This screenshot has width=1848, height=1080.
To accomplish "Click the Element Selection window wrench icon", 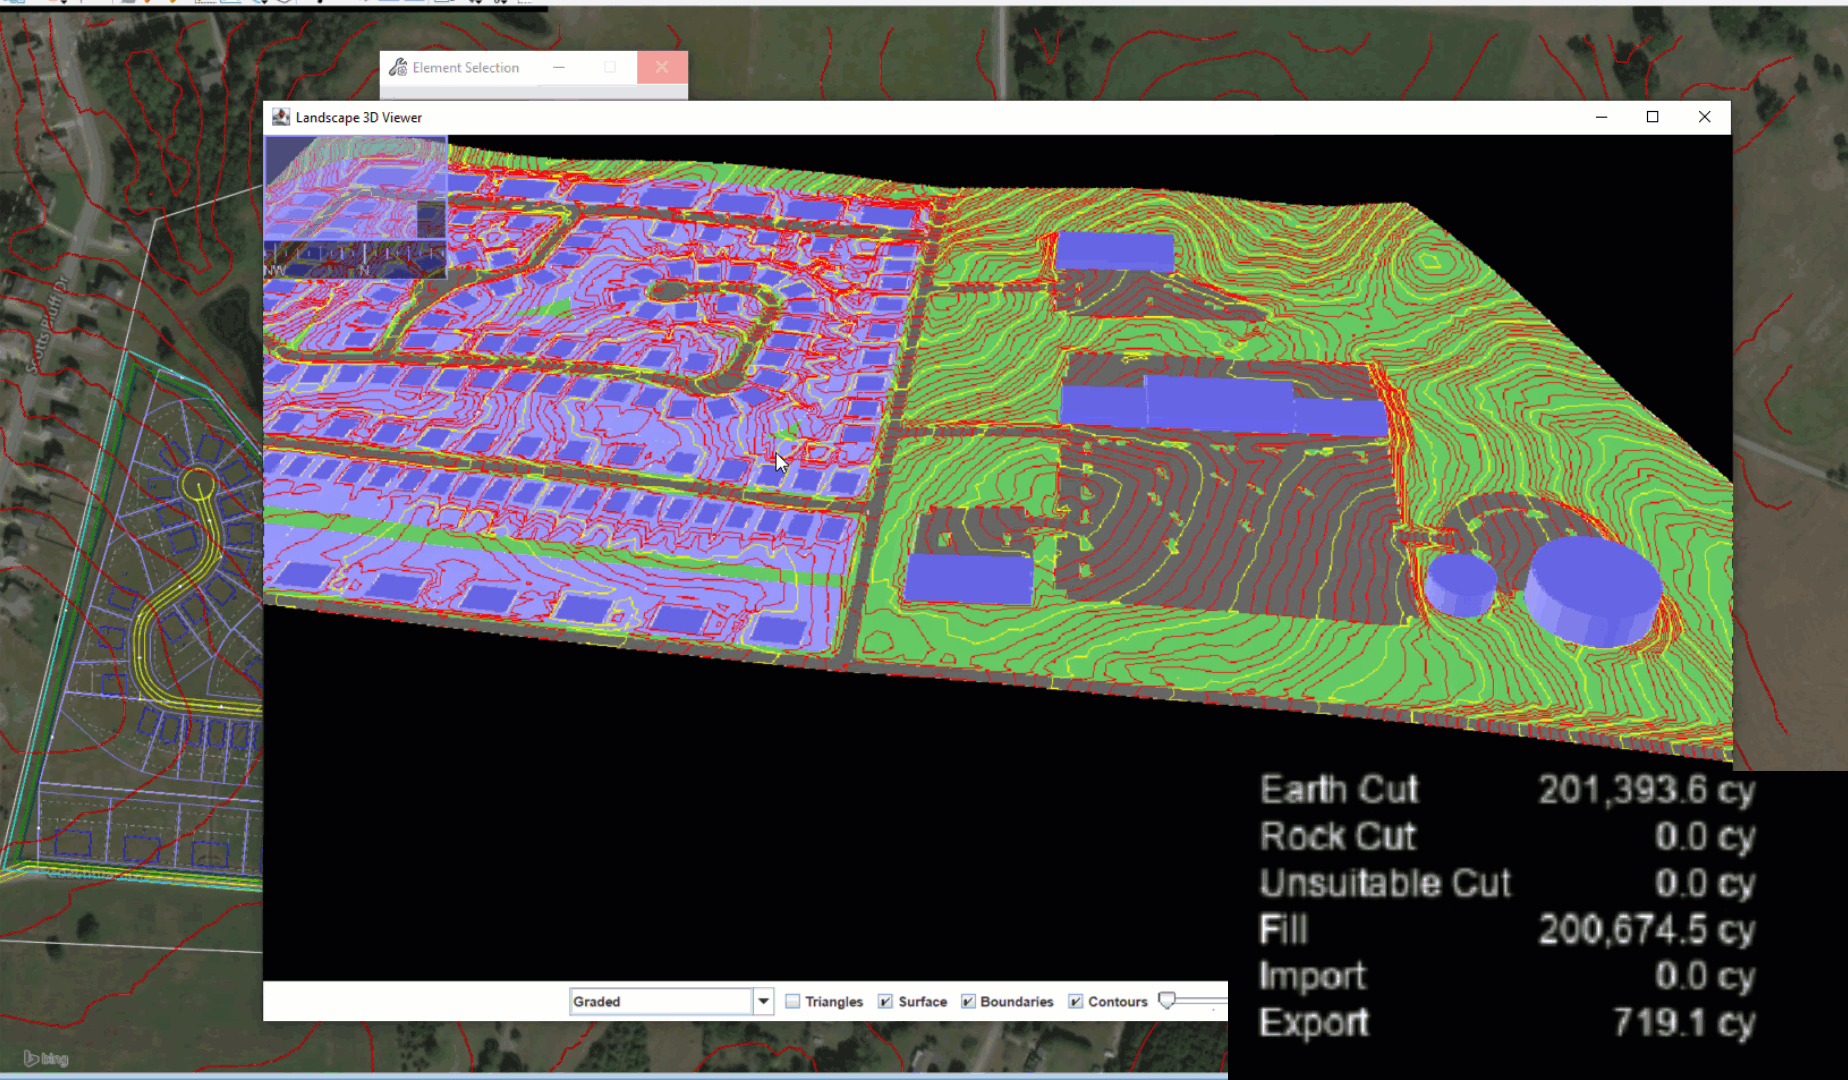I will 398,67.
